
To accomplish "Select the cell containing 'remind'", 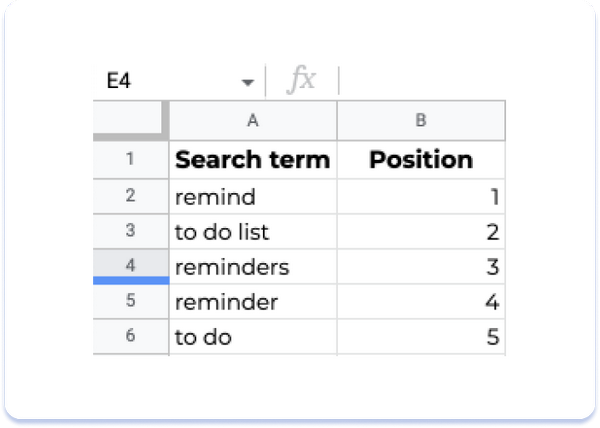I will click(253, 196).
